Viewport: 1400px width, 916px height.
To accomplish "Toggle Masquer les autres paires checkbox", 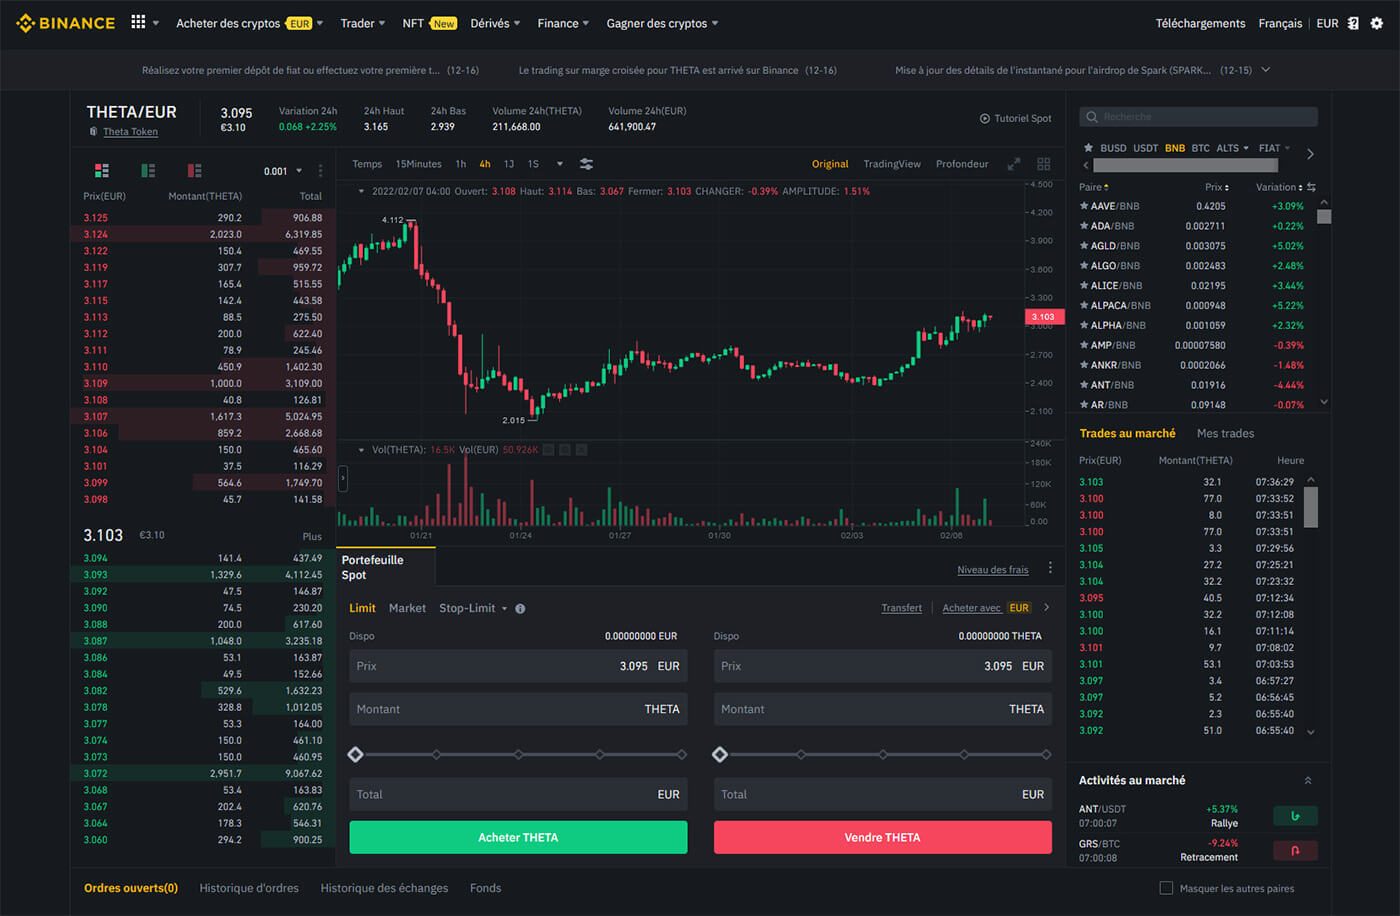I will tap(1166, 888).
